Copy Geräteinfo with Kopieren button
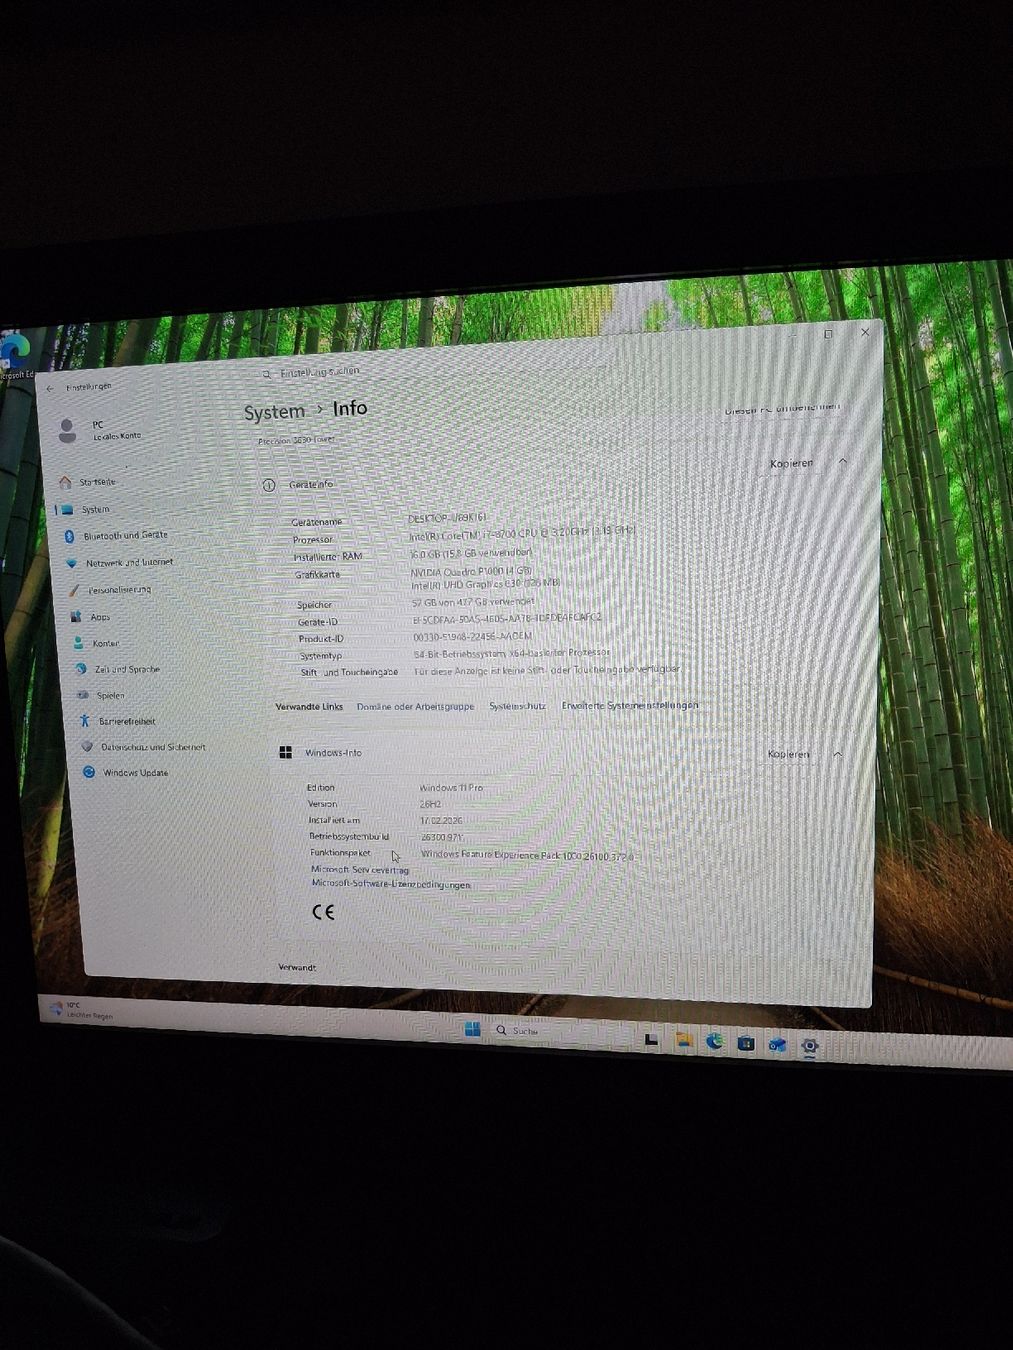 coord(791,463)
